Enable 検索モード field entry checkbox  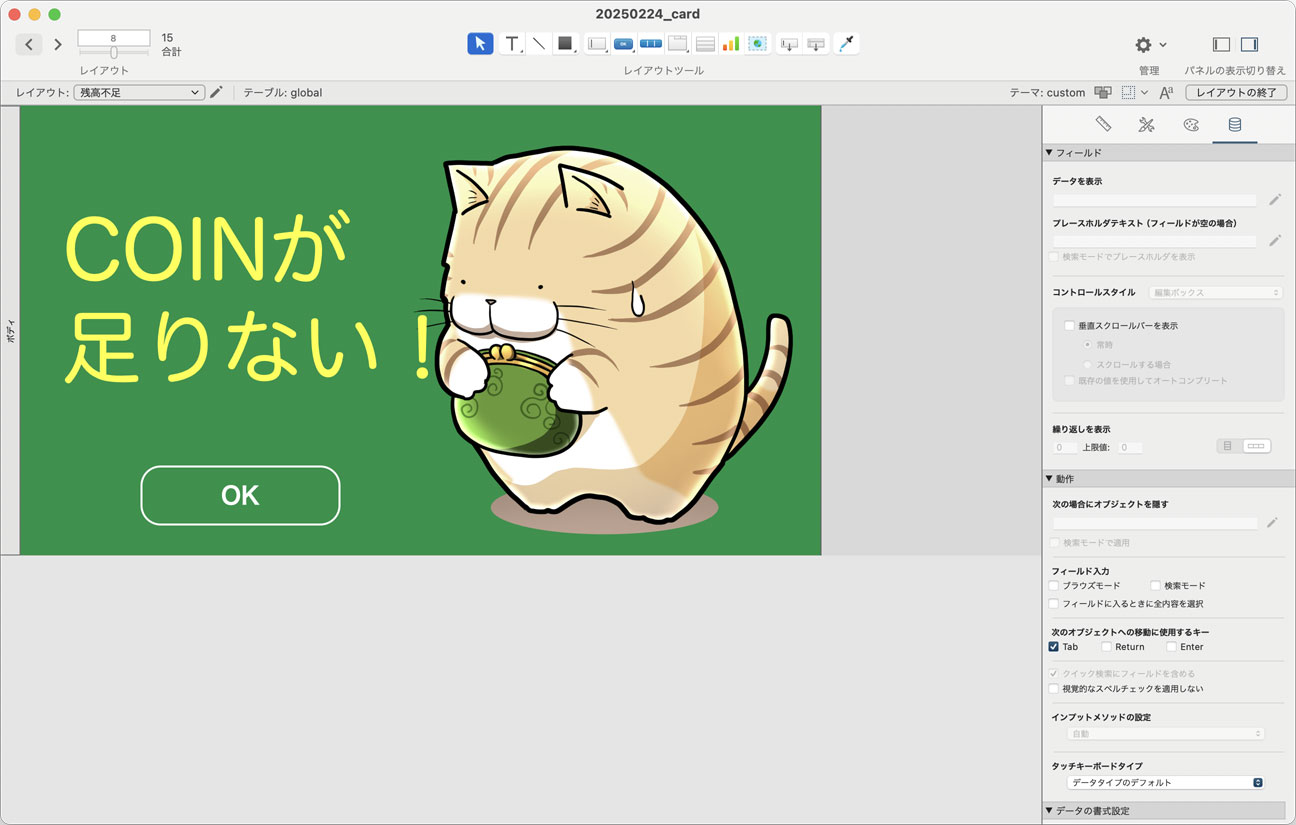pyautogui.click(x=1155, y=586)
